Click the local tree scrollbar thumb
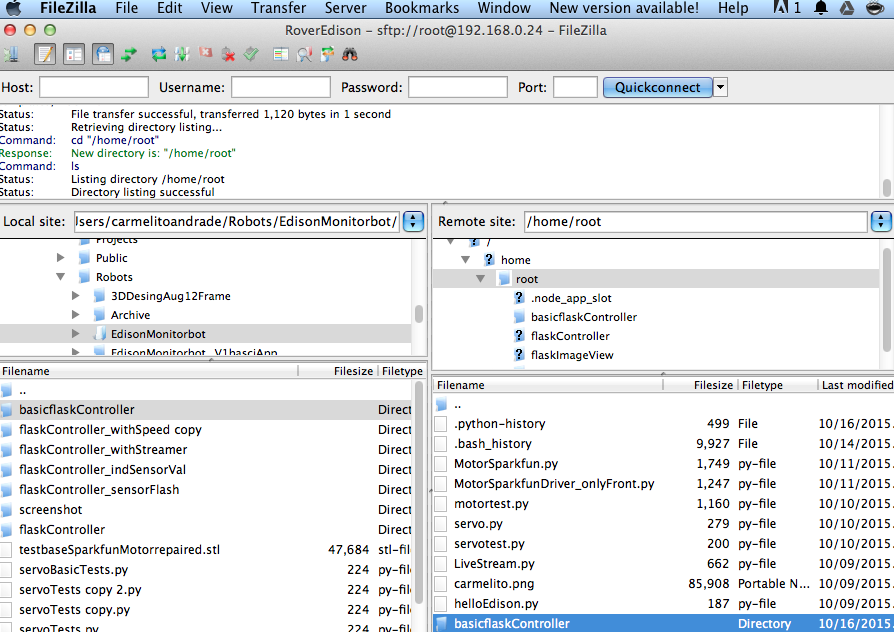 tap(418, 314)
